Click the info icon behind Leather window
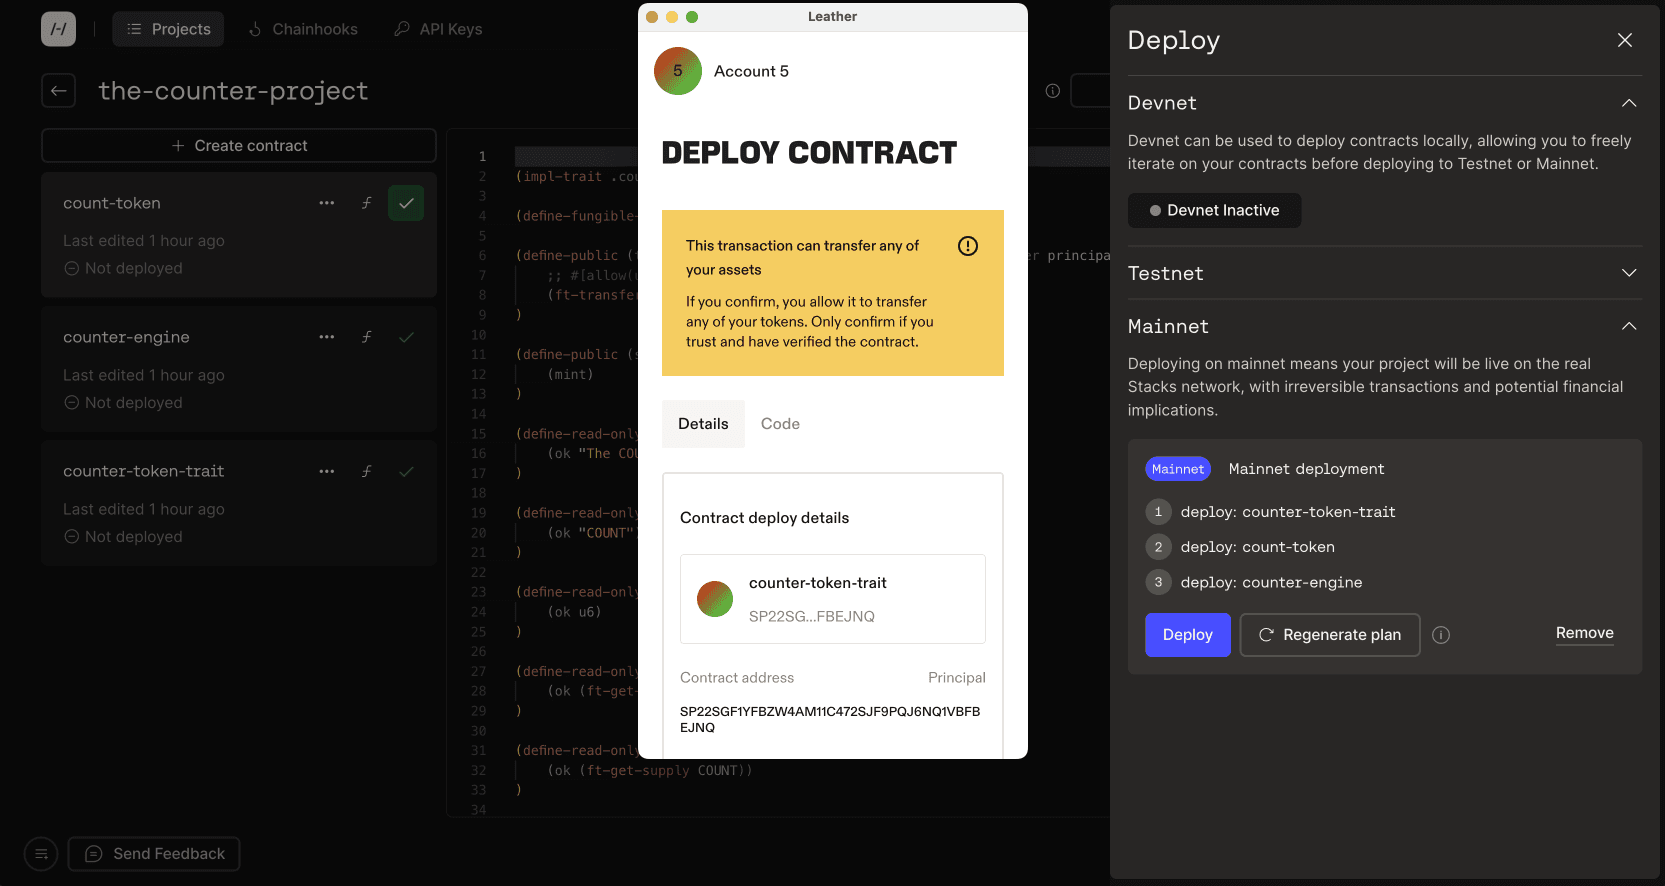The image size is (1665, 886). tap(1053, 91)
